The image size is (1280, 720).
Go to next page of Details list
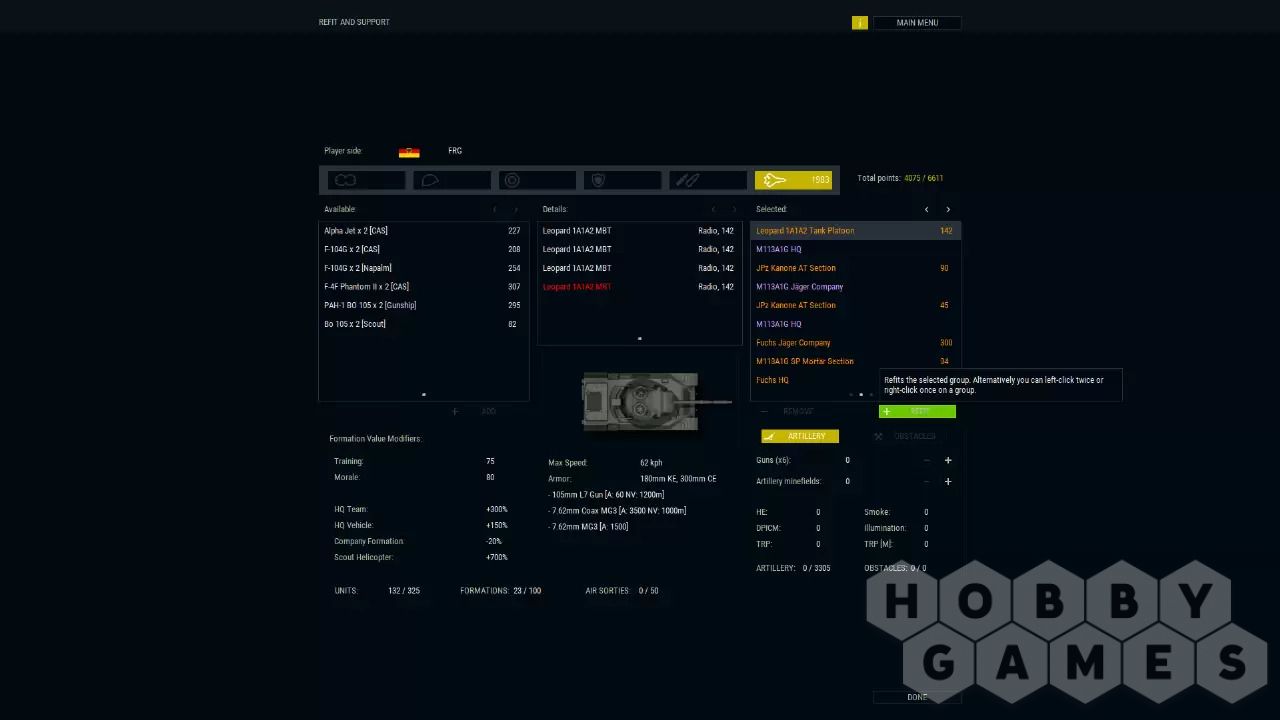tap(735, 209)
